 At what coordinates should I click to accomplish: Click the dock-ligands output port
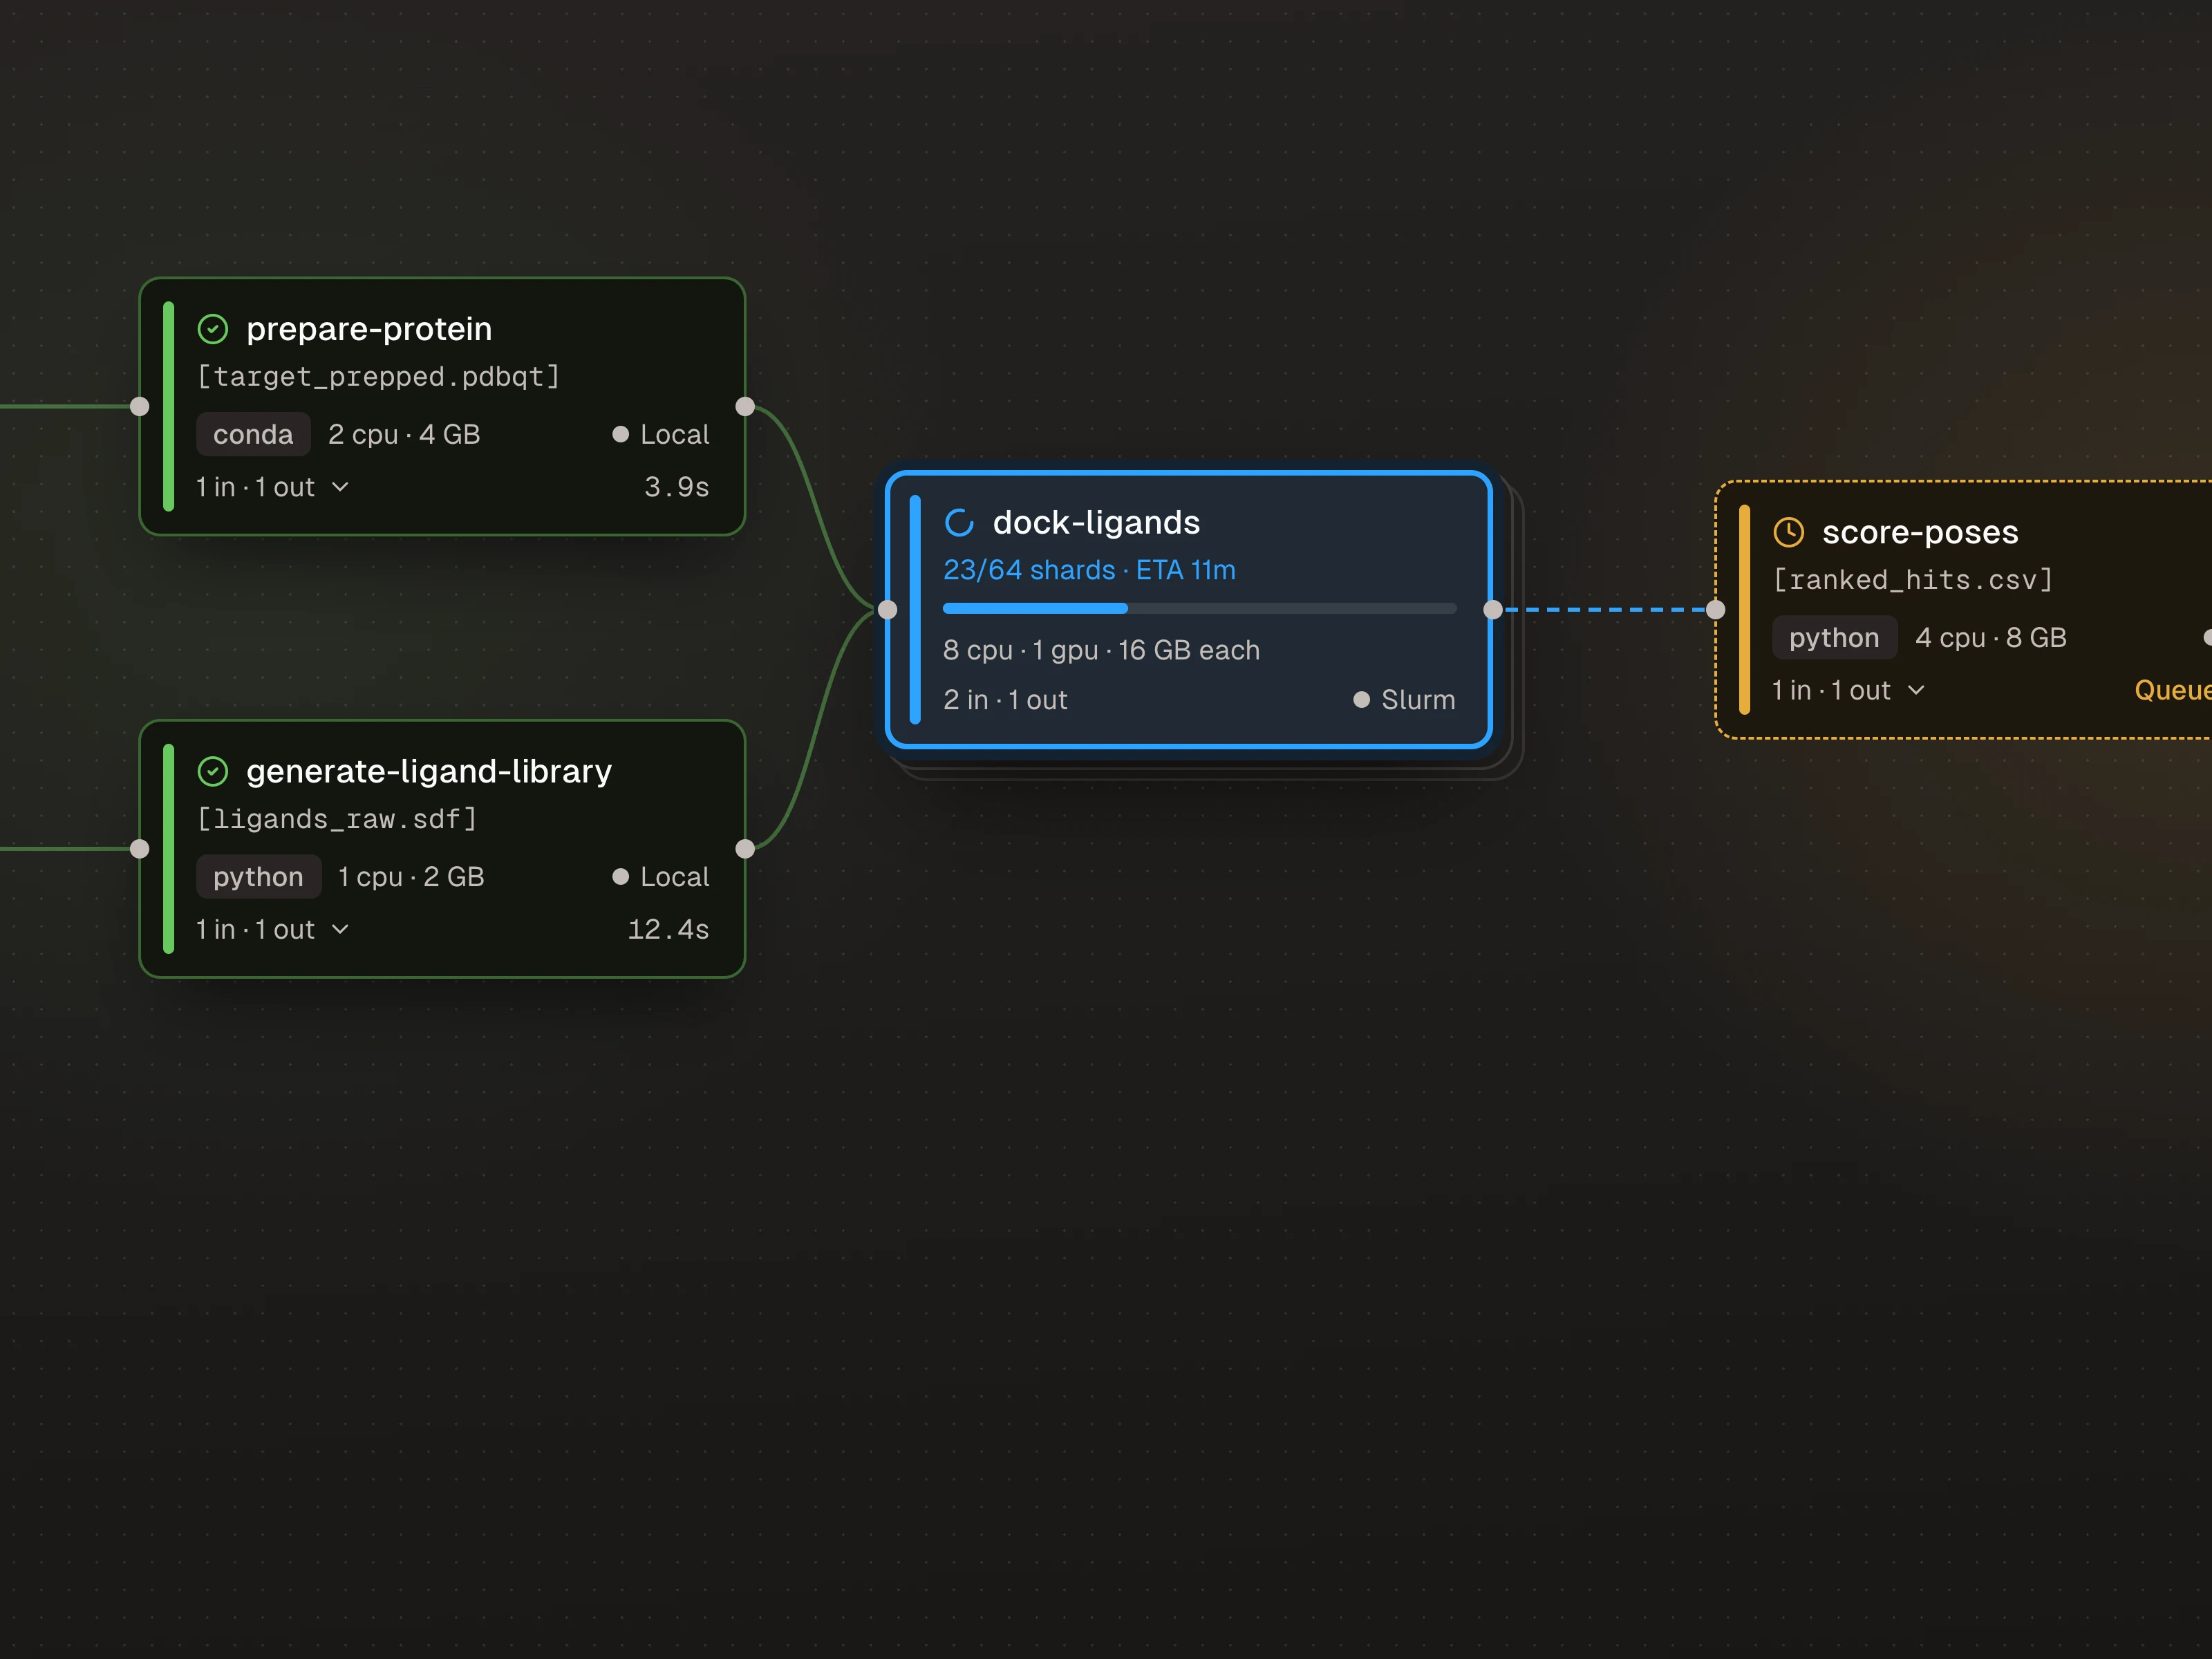point(1493,610)
